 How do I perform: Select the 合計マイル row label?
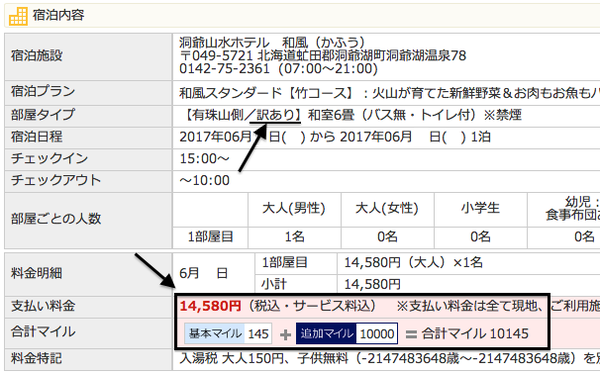(43, 332)
